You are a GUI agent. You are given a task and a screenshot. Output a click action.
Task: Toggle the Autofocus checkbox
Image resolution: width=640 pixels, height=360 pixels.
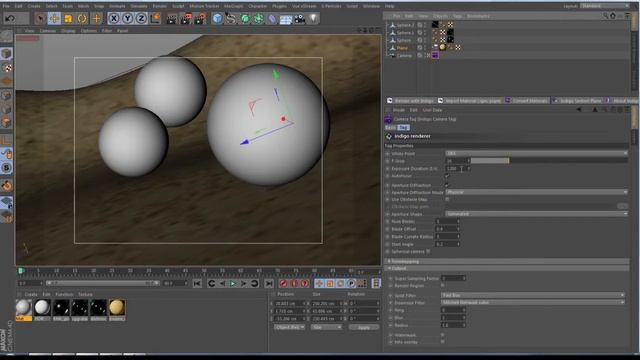pyautogui.click(x=447, y=176)
